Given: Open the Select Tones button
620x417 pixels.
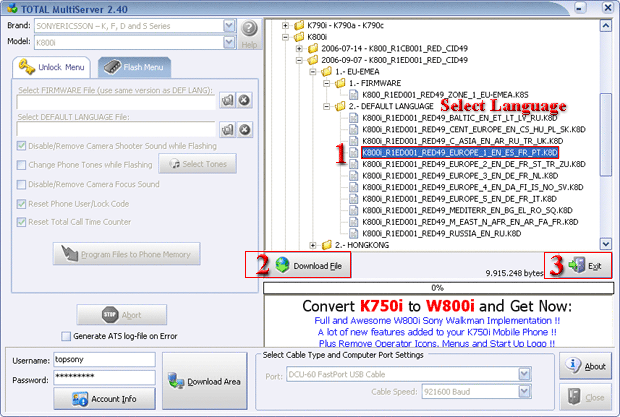Looking at the screenshot, I should tap(197, 164).
